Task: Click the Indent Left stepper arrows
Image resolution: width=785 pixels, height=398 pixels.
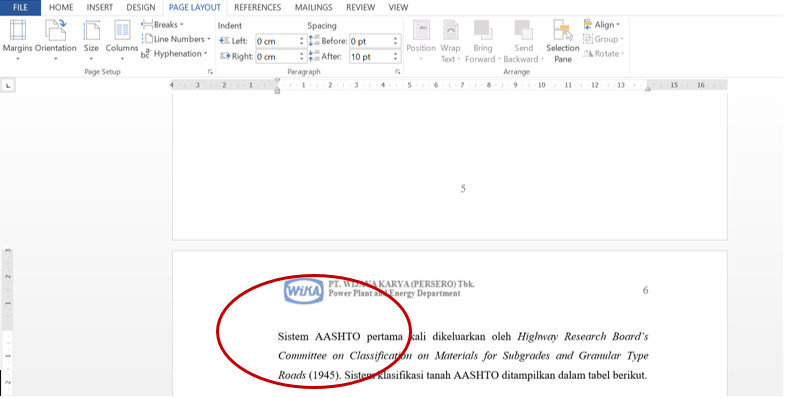Action: pos(302,41)
